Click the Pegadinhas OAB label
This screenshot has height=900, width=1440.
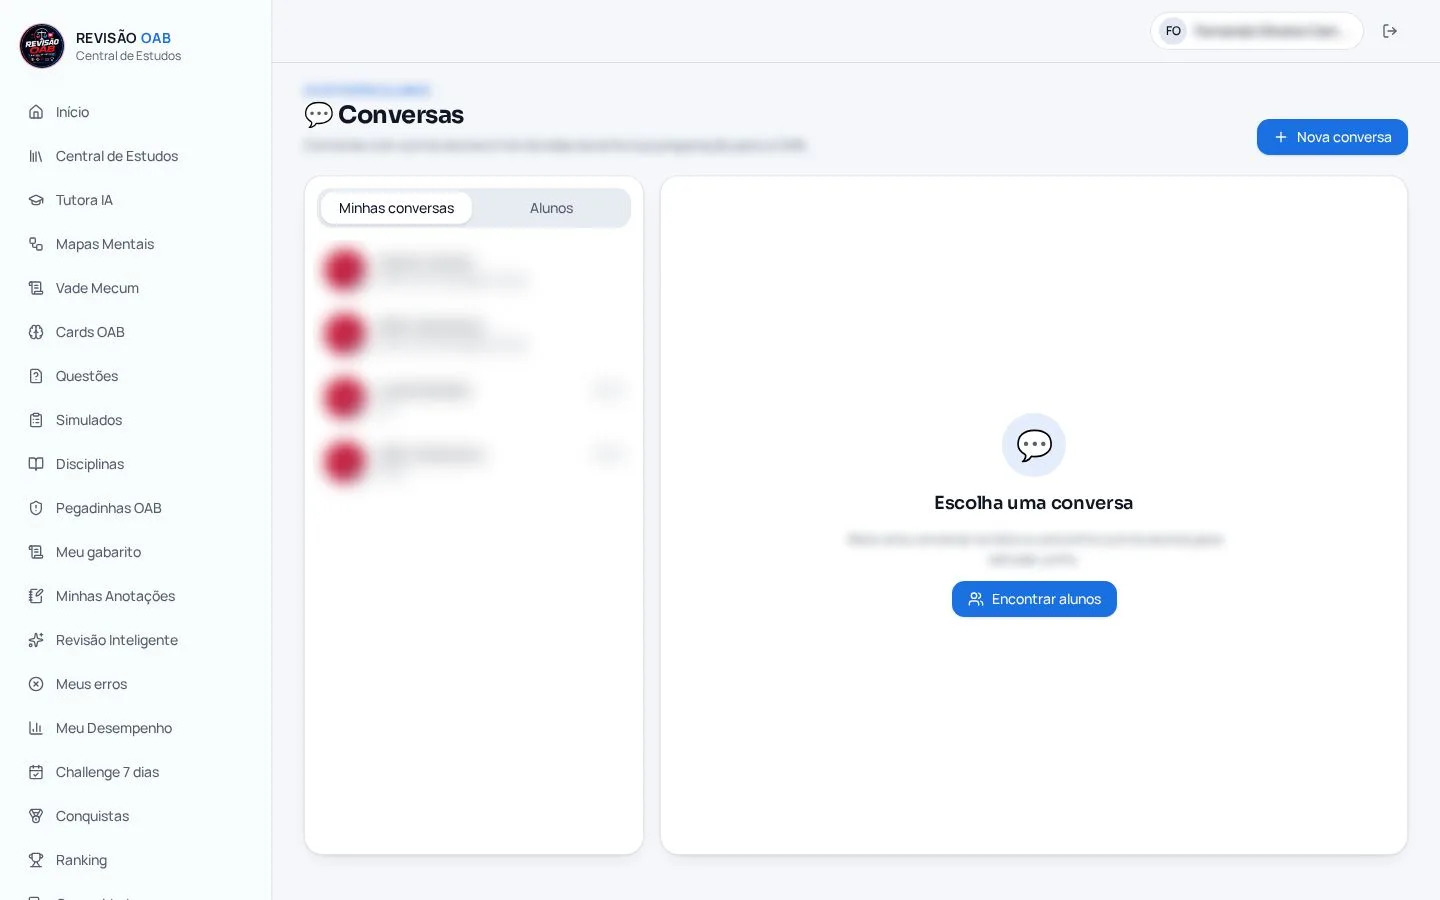[x=108, y=508]
